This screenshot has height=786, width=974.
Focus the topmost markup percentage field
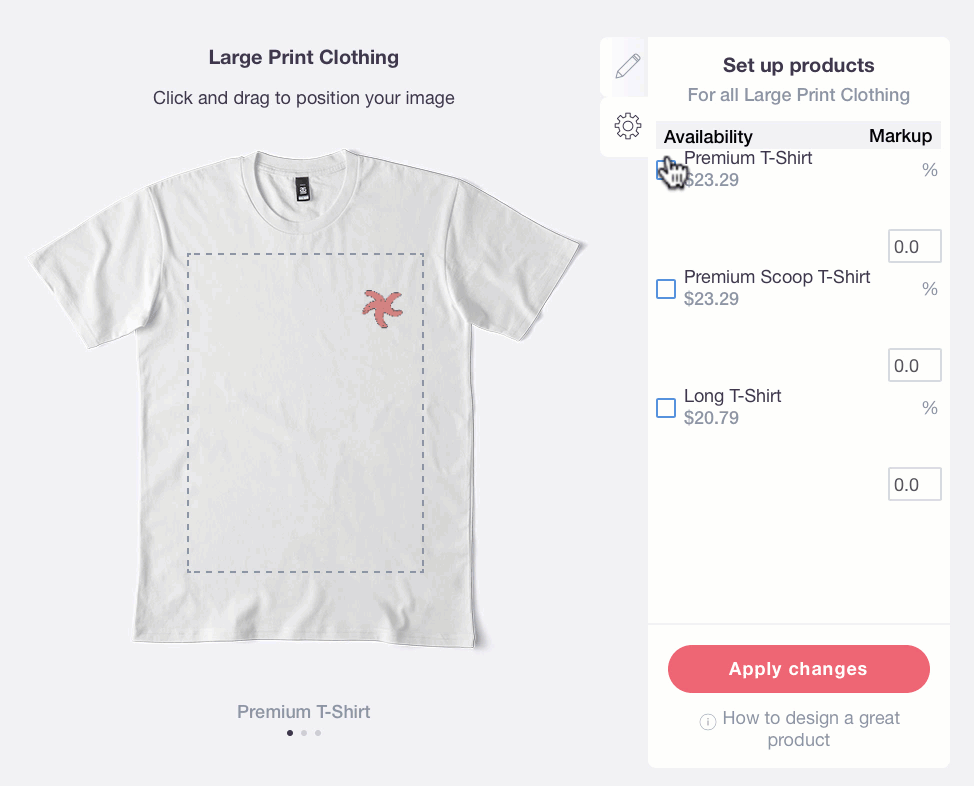[914, 247]
